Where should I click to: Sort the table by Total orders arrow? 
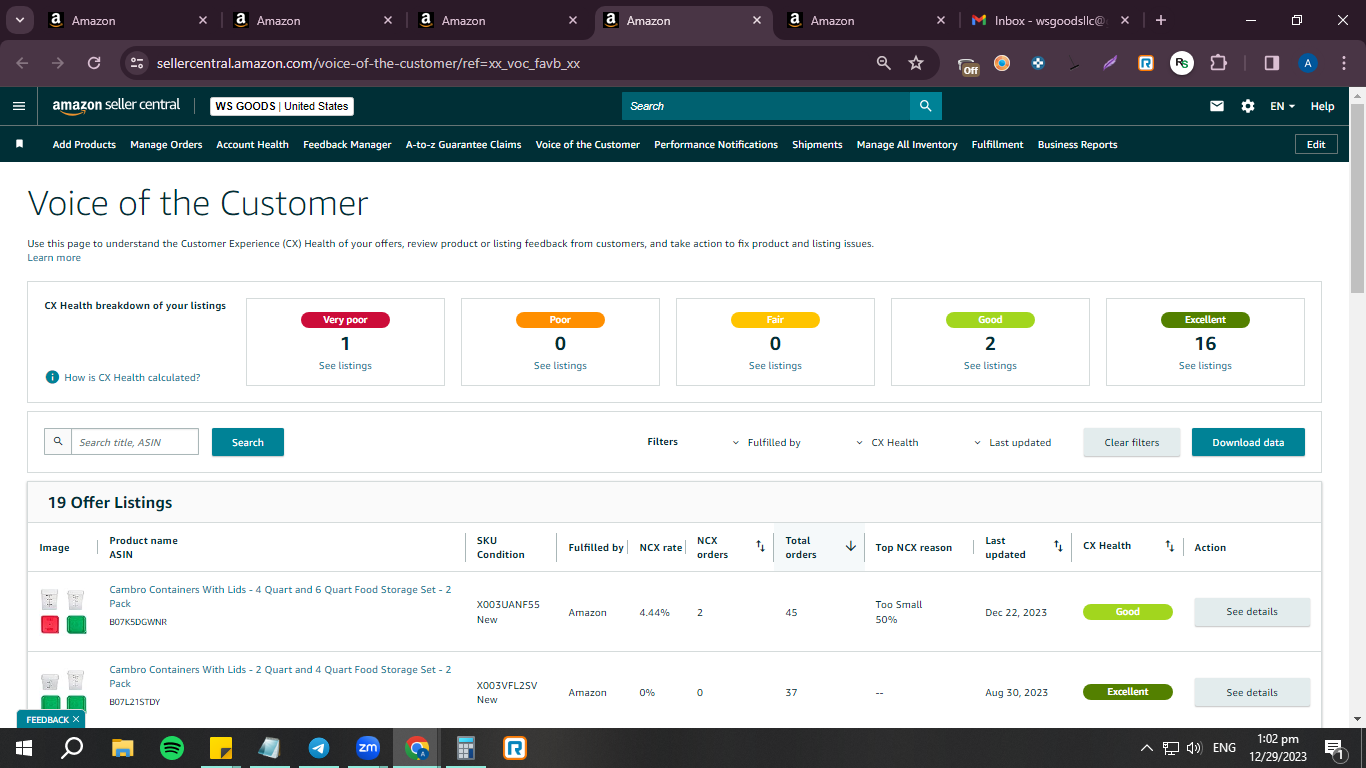[851, 546]
